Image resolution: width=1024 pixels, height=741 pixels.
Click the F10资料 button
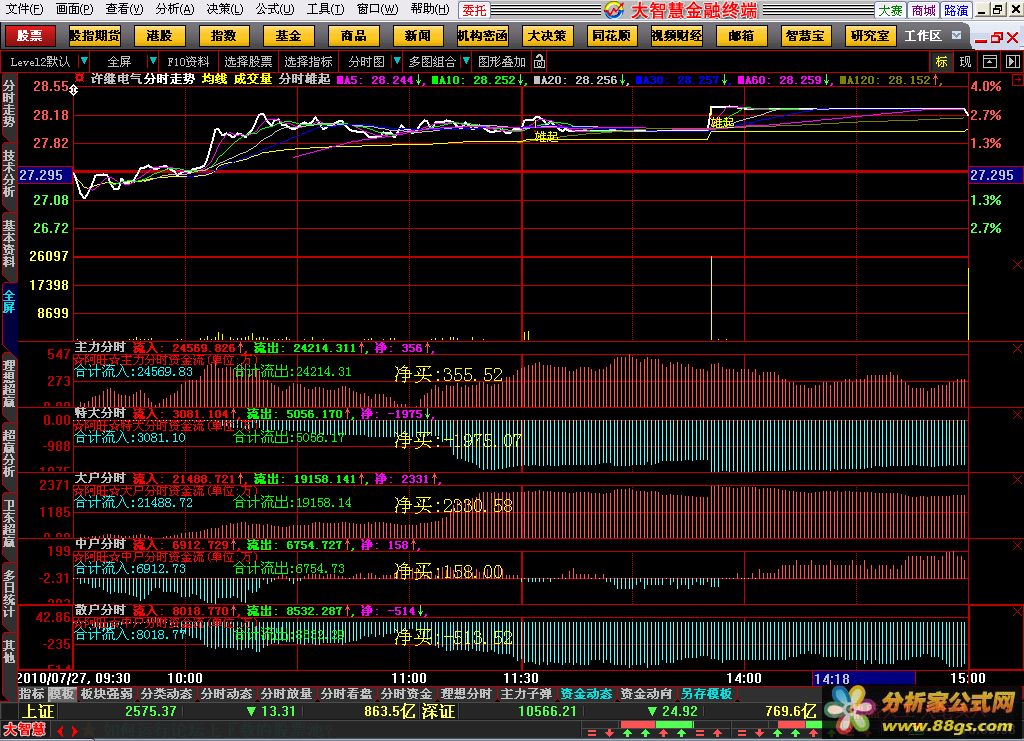coord(188,61)
